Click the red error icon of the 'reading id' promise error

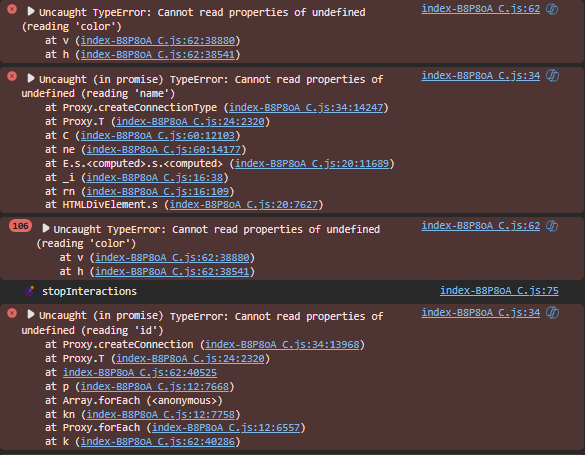[x=12, y=313]
